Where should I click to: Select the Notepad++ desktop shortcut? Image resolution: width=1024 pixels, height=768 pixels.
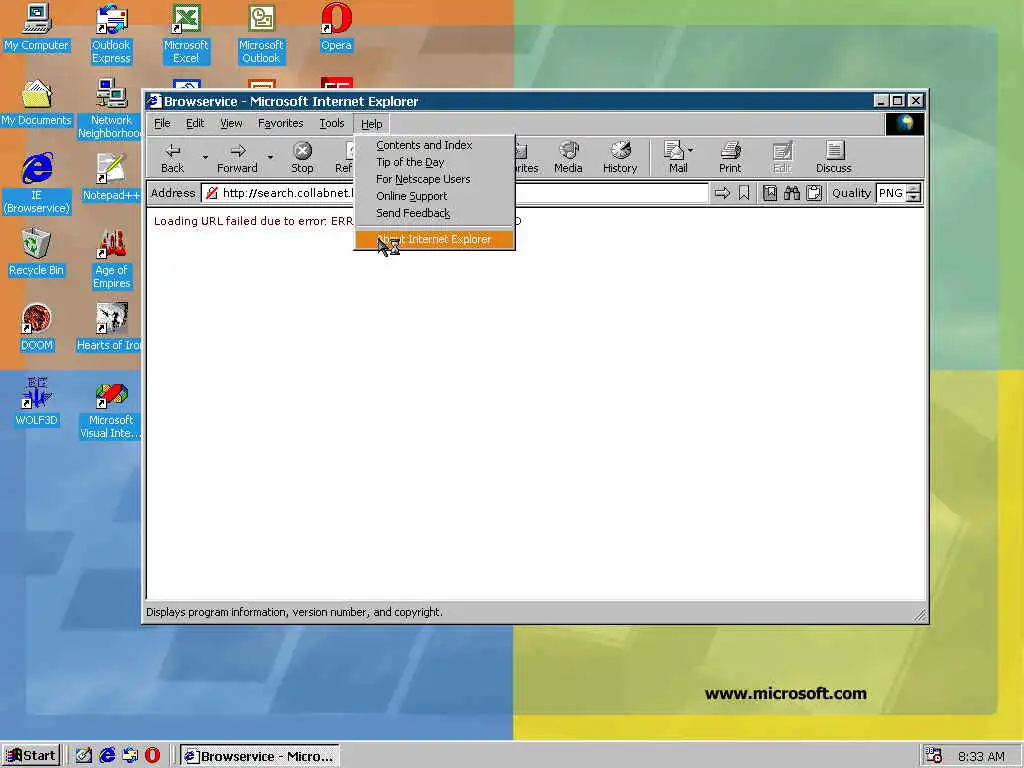point(111,178)
